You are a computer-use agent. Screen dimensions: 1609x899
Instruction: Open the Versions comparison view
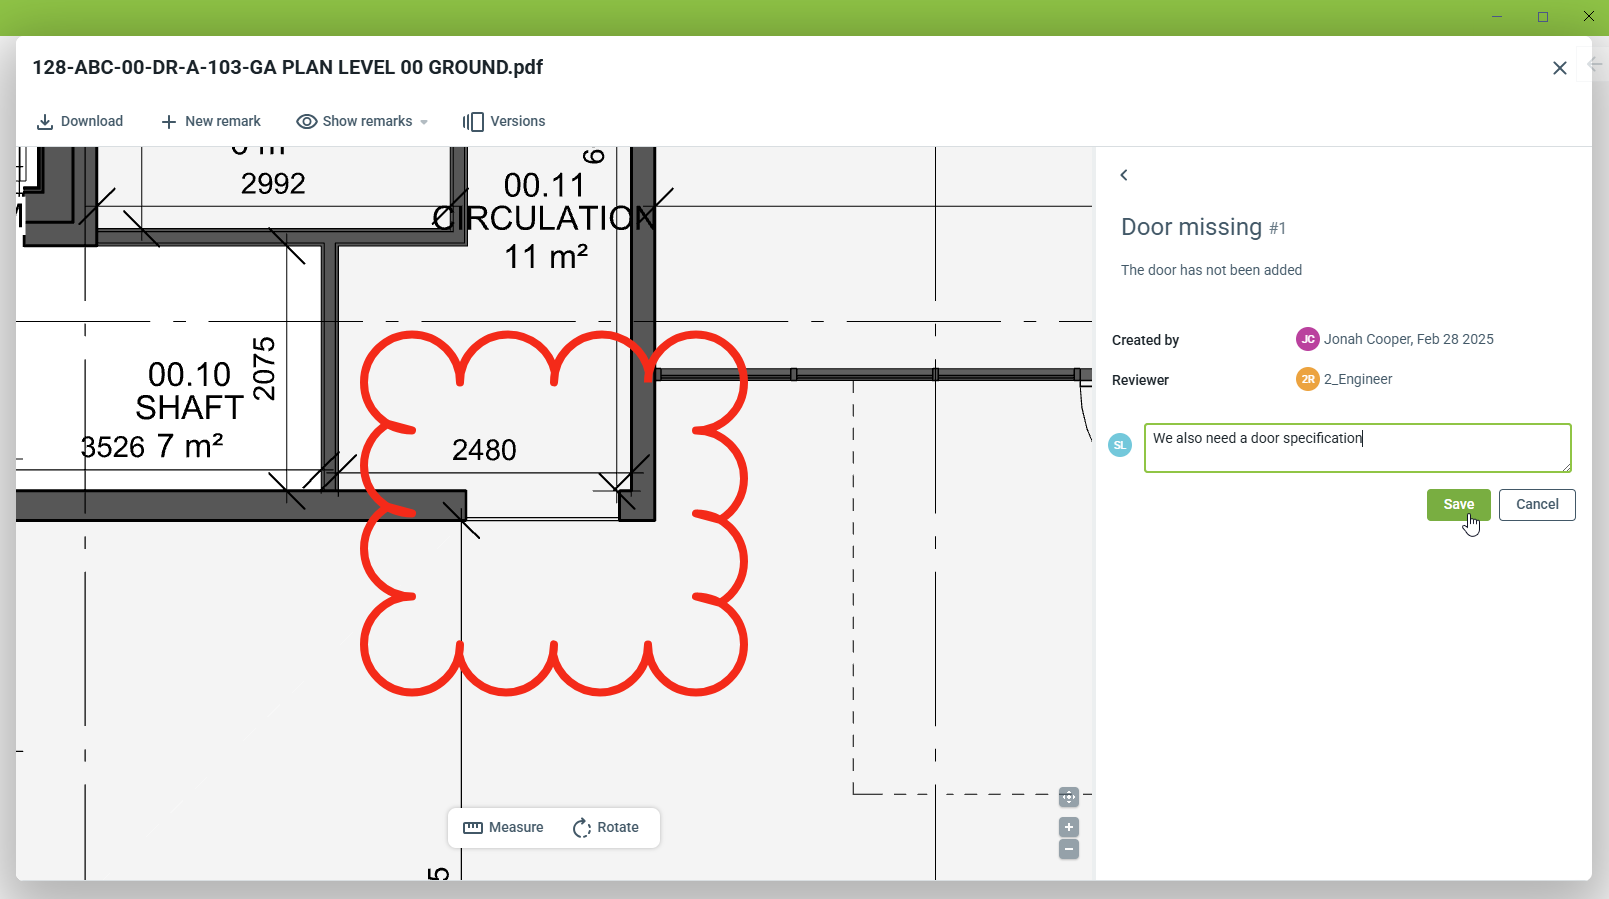click(x=504, y=122)
